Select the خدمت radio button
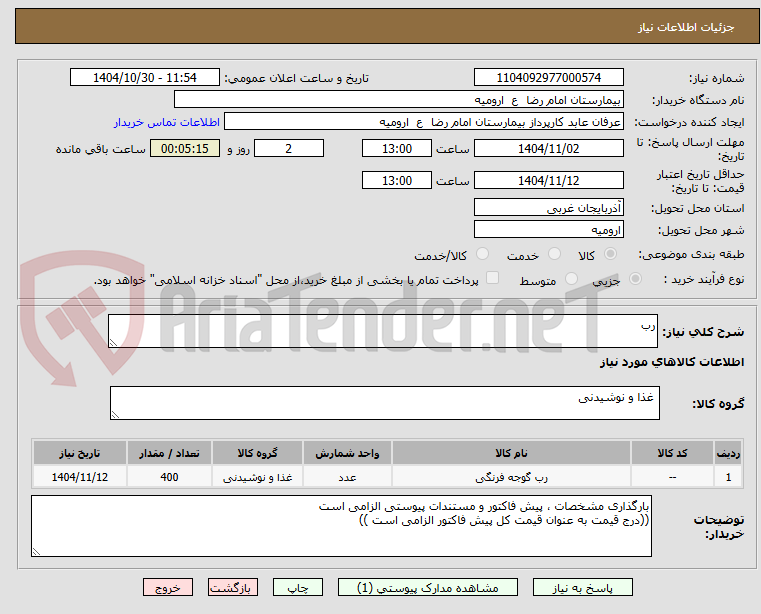 [x=554, y=254]
